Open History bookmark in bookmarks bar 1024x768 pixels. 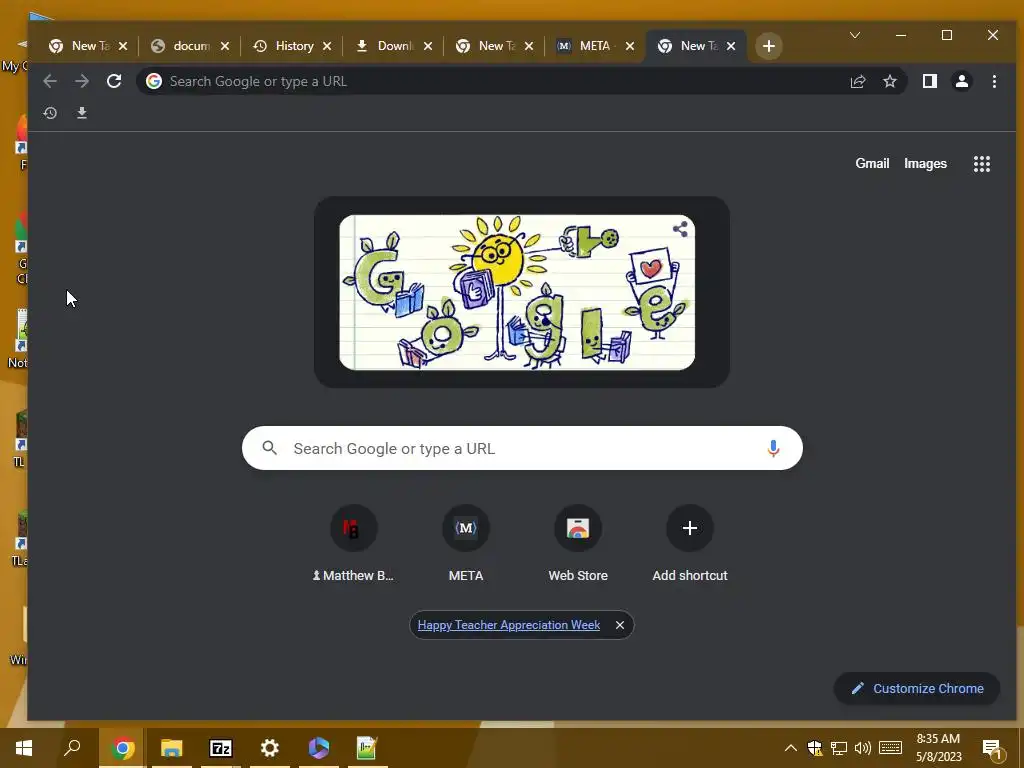(x=50, y=113)
